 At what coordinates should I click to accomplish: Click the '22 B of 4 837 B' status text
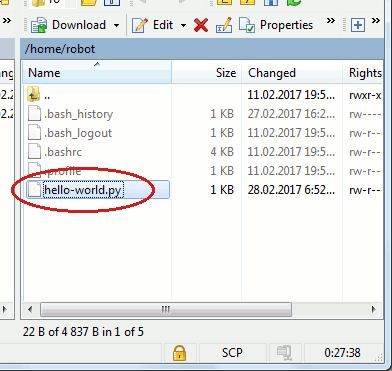pyautogui.click(x=83, y=332)
